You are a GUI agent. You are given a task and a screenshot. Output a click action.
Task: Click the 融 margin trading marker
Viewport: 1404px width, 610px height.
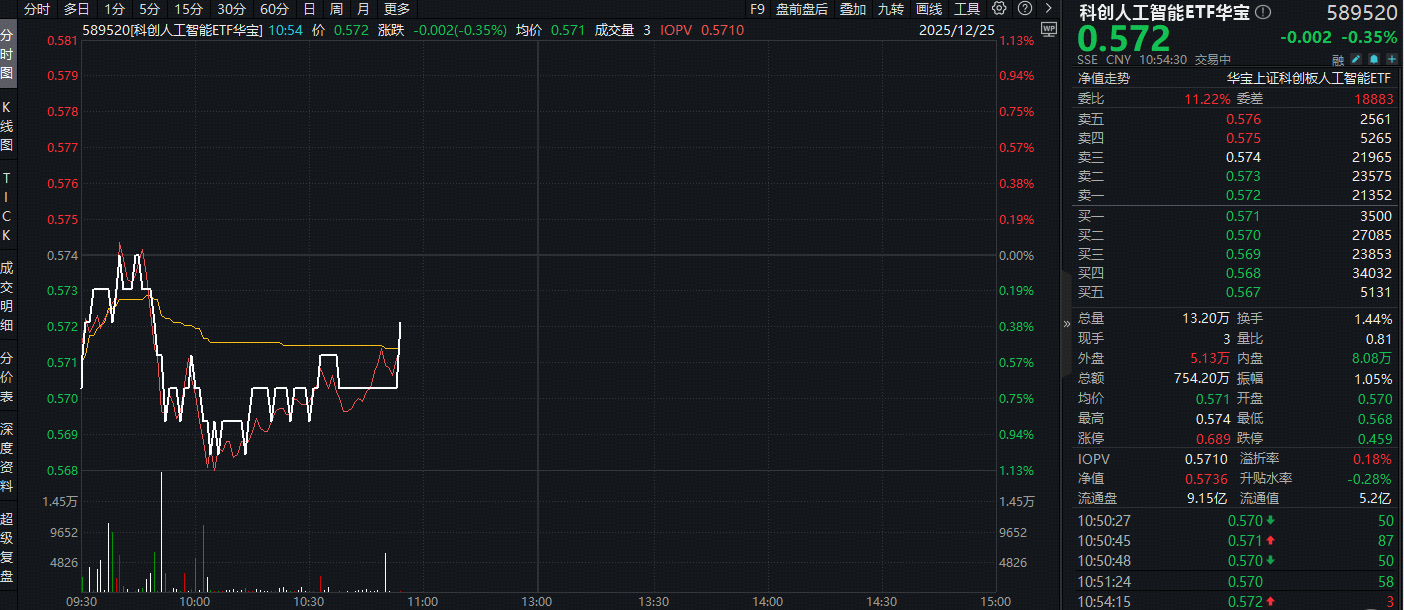[1338, 60]
